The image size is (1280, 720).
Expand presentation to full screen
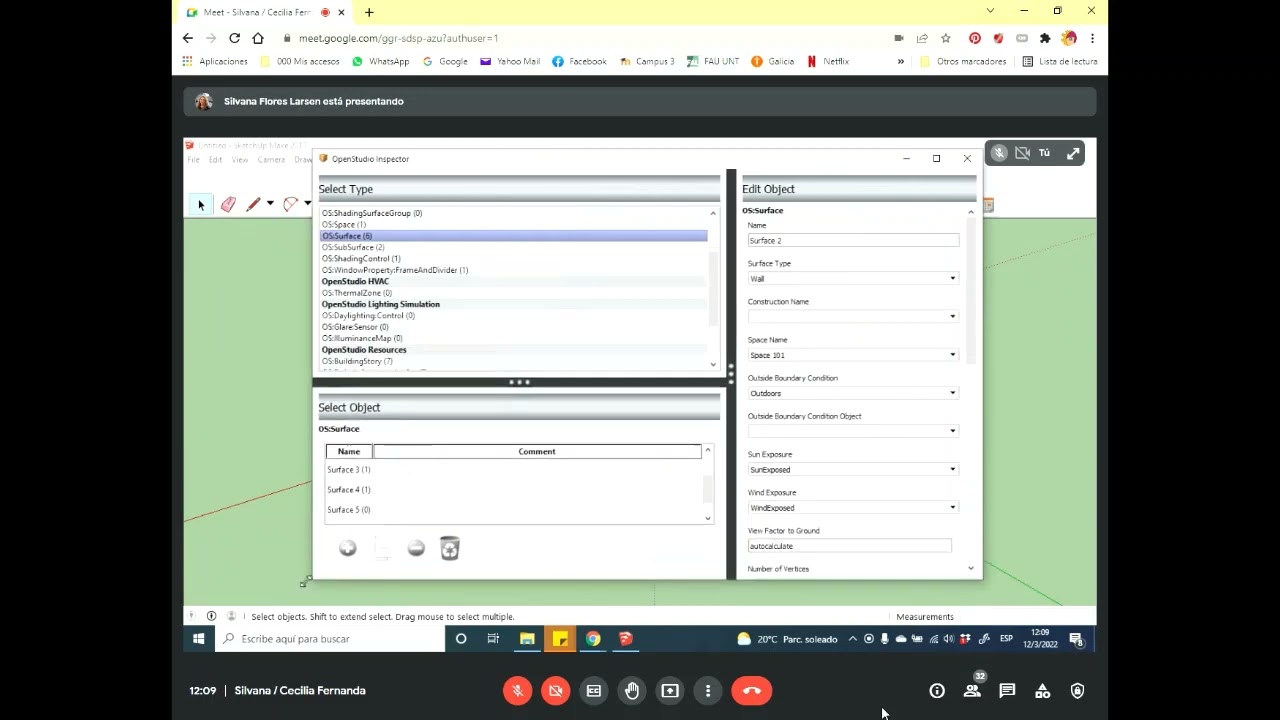(x=1073, y=153)
